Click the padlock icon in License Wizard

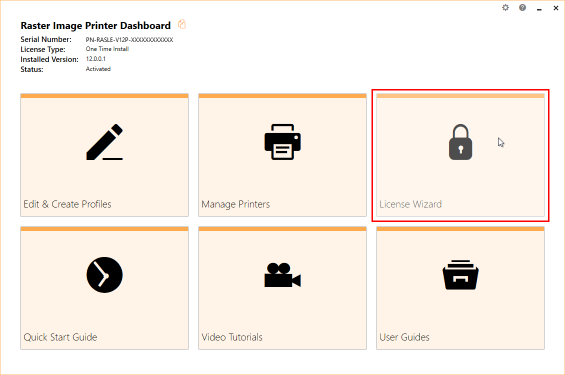tap(460, 142)
